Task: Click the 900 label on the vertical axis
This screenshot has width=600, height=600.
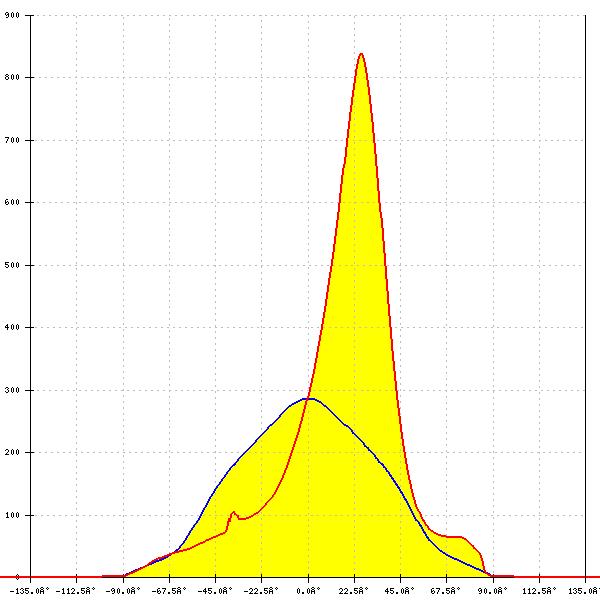Action: point(12,15)
